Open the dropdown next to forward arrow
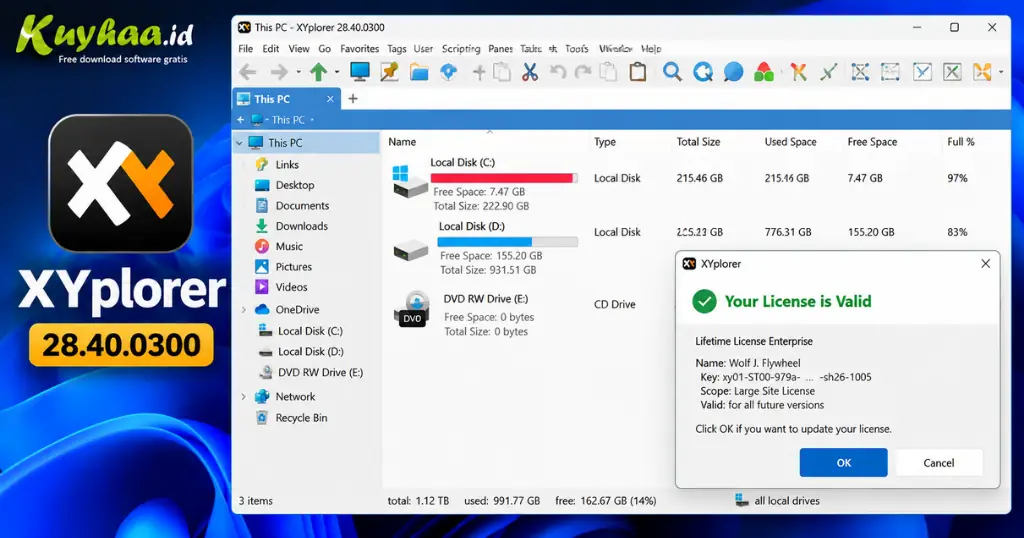 298,72
